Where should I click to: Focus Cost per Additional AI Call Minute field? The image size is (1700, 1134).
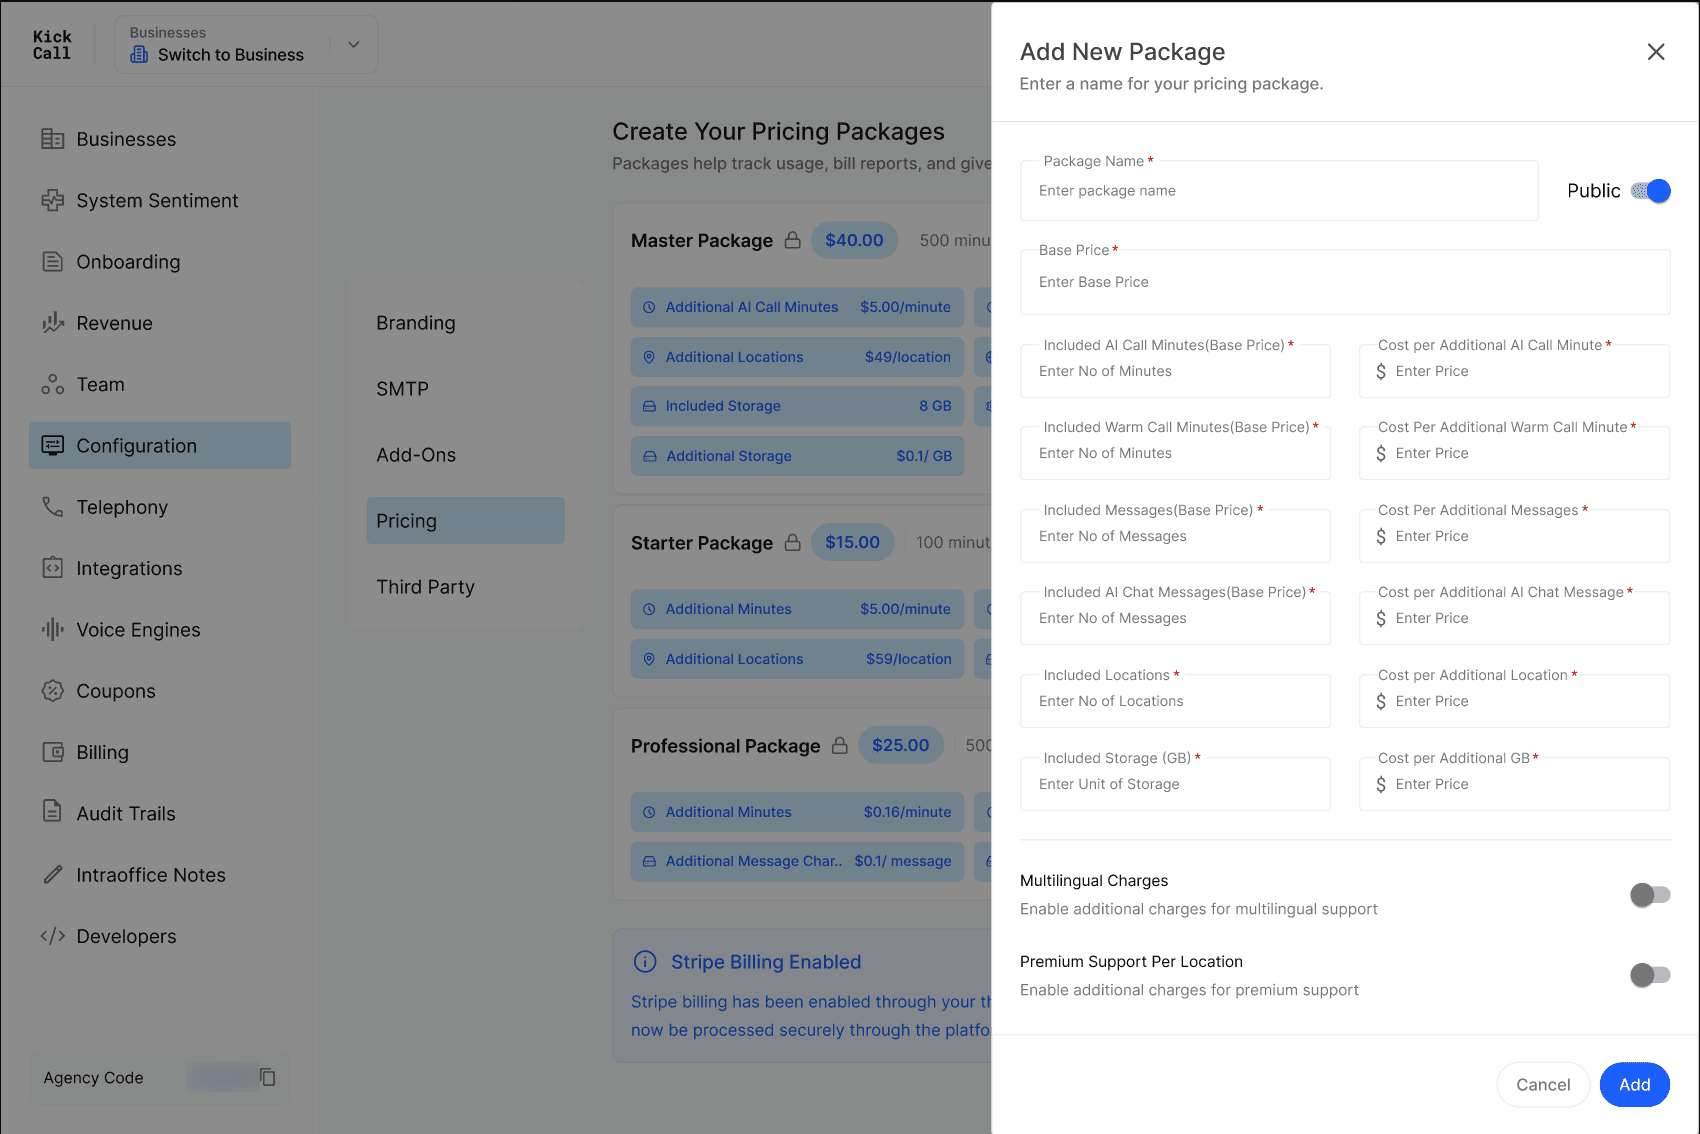1514,371
